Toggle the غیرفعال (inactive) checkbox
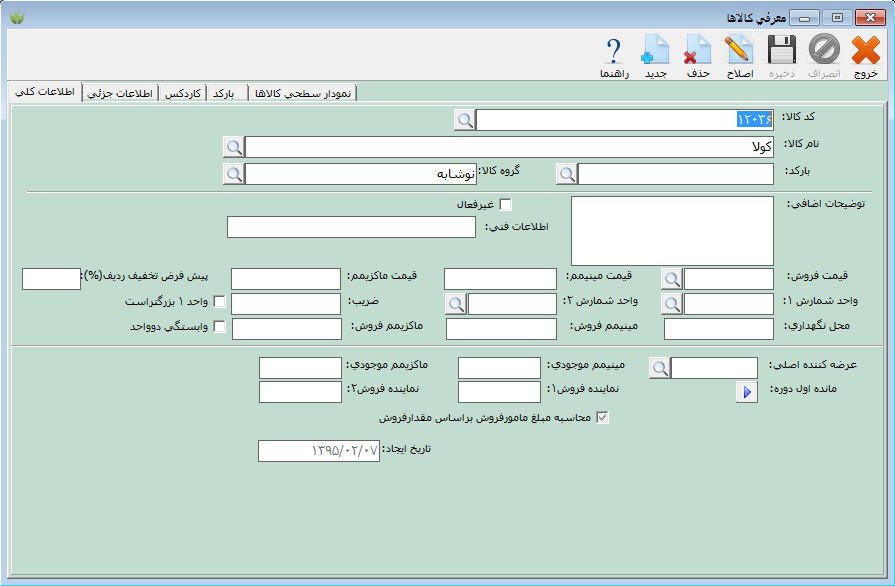Viewport: 895px width, 586px height. [x=505, y=205]
